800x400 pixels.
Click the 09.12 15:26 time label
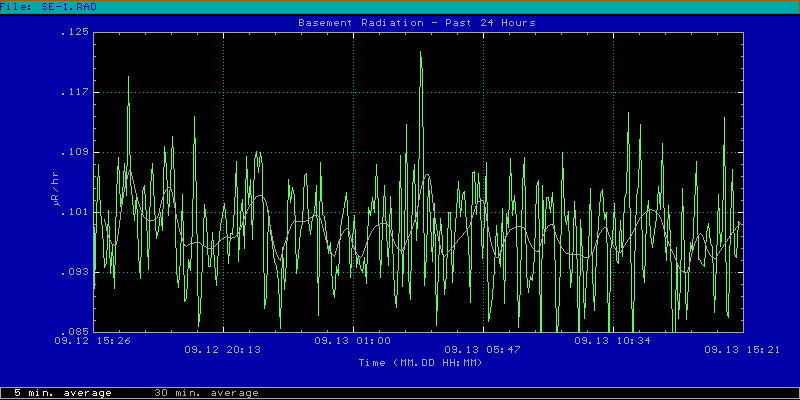(x=92, y=341)
